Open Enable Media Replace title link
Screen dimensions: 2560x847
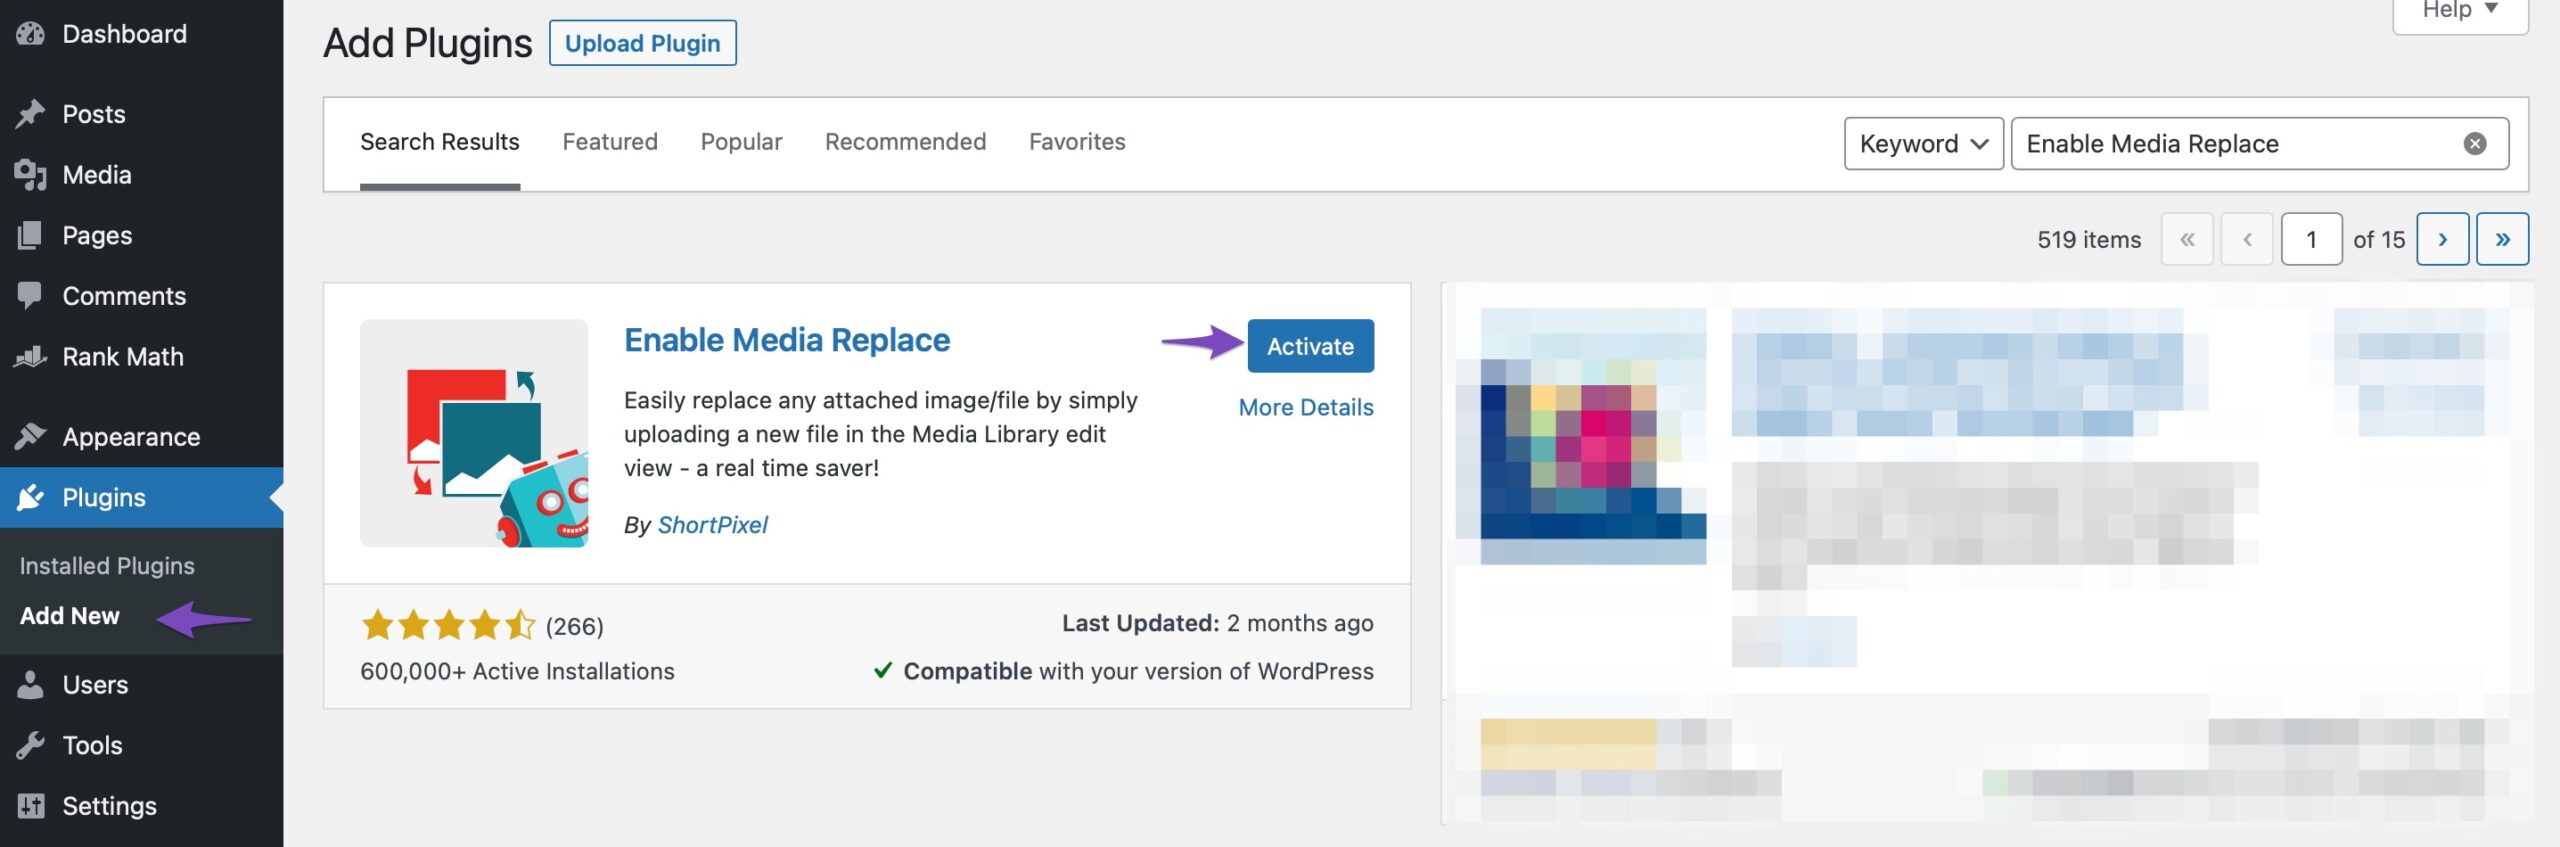[x=787, y=340]
